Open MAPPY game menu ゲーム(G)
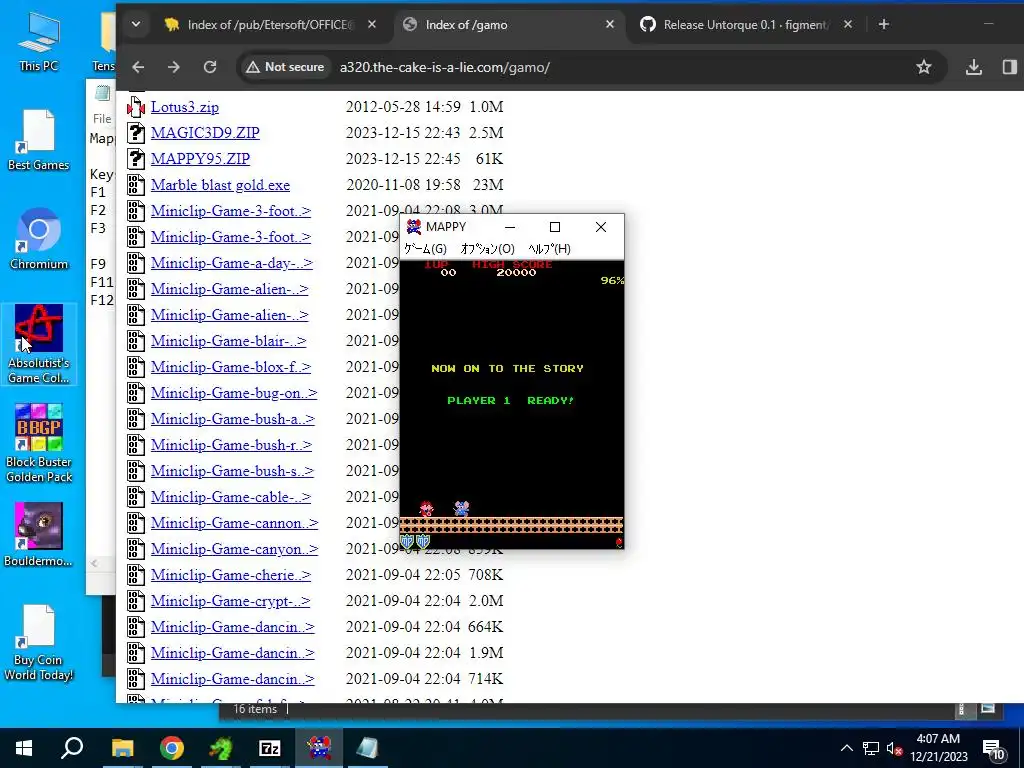Viewport: 1024px width, 768px height. click(425, 249)
